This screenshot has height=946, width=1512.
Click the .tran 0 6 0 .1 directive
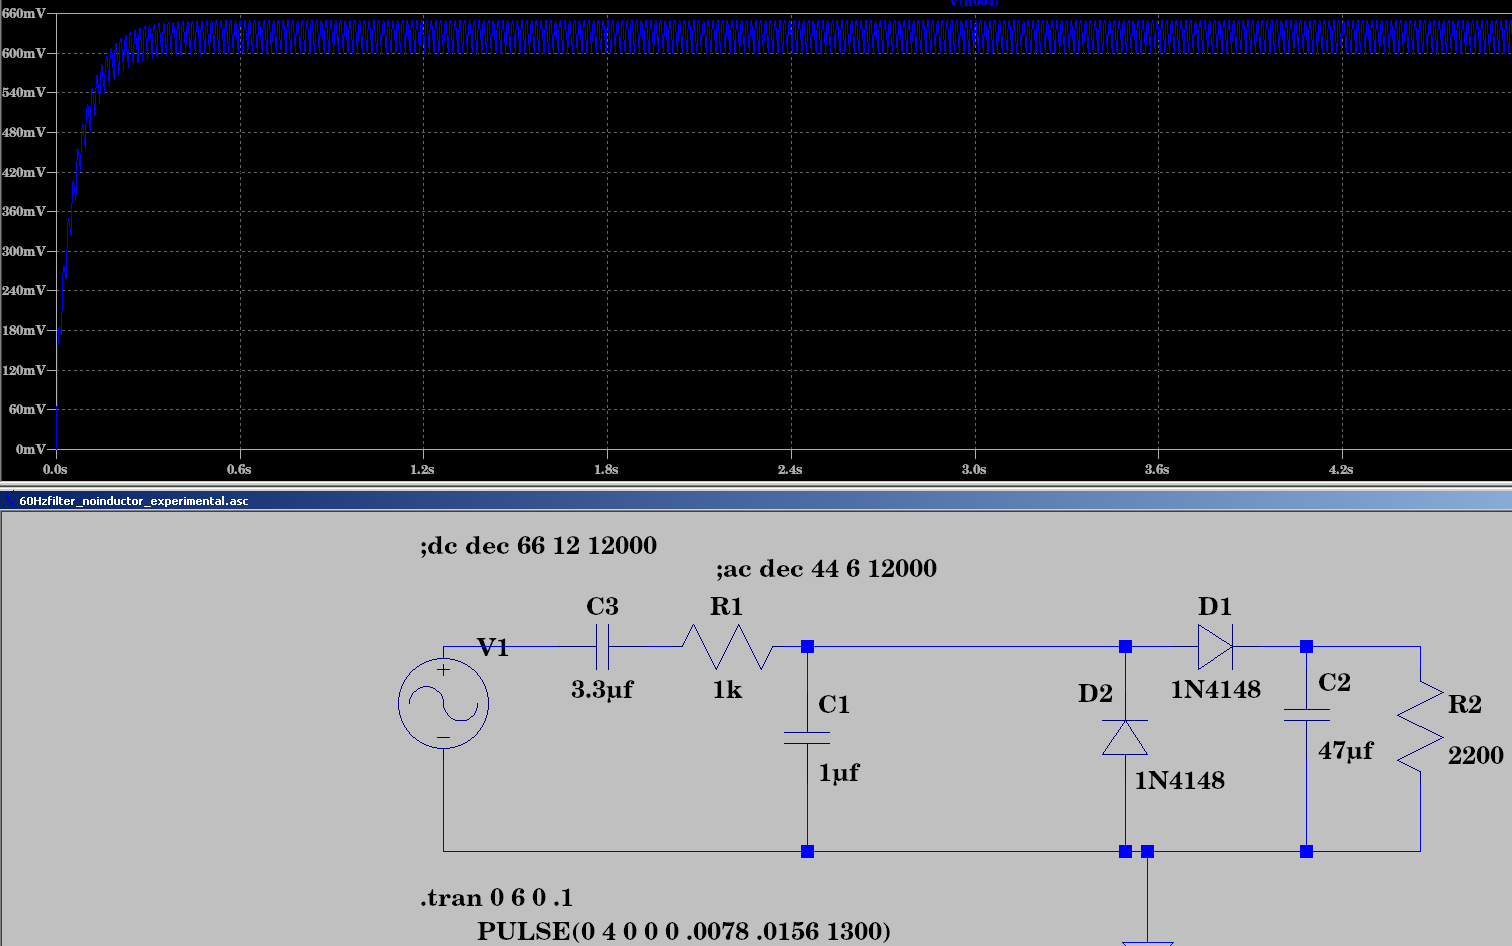point(496,898)
